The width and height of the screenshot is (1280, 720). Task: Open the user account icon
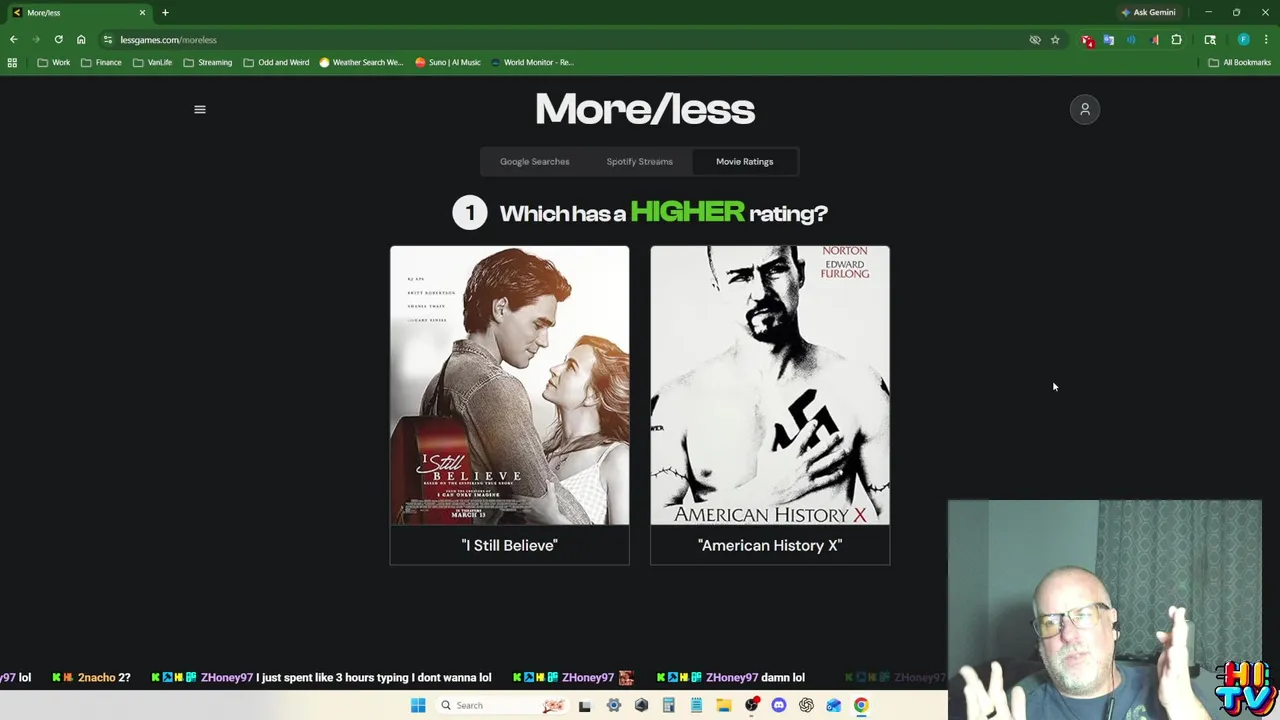1085,110
